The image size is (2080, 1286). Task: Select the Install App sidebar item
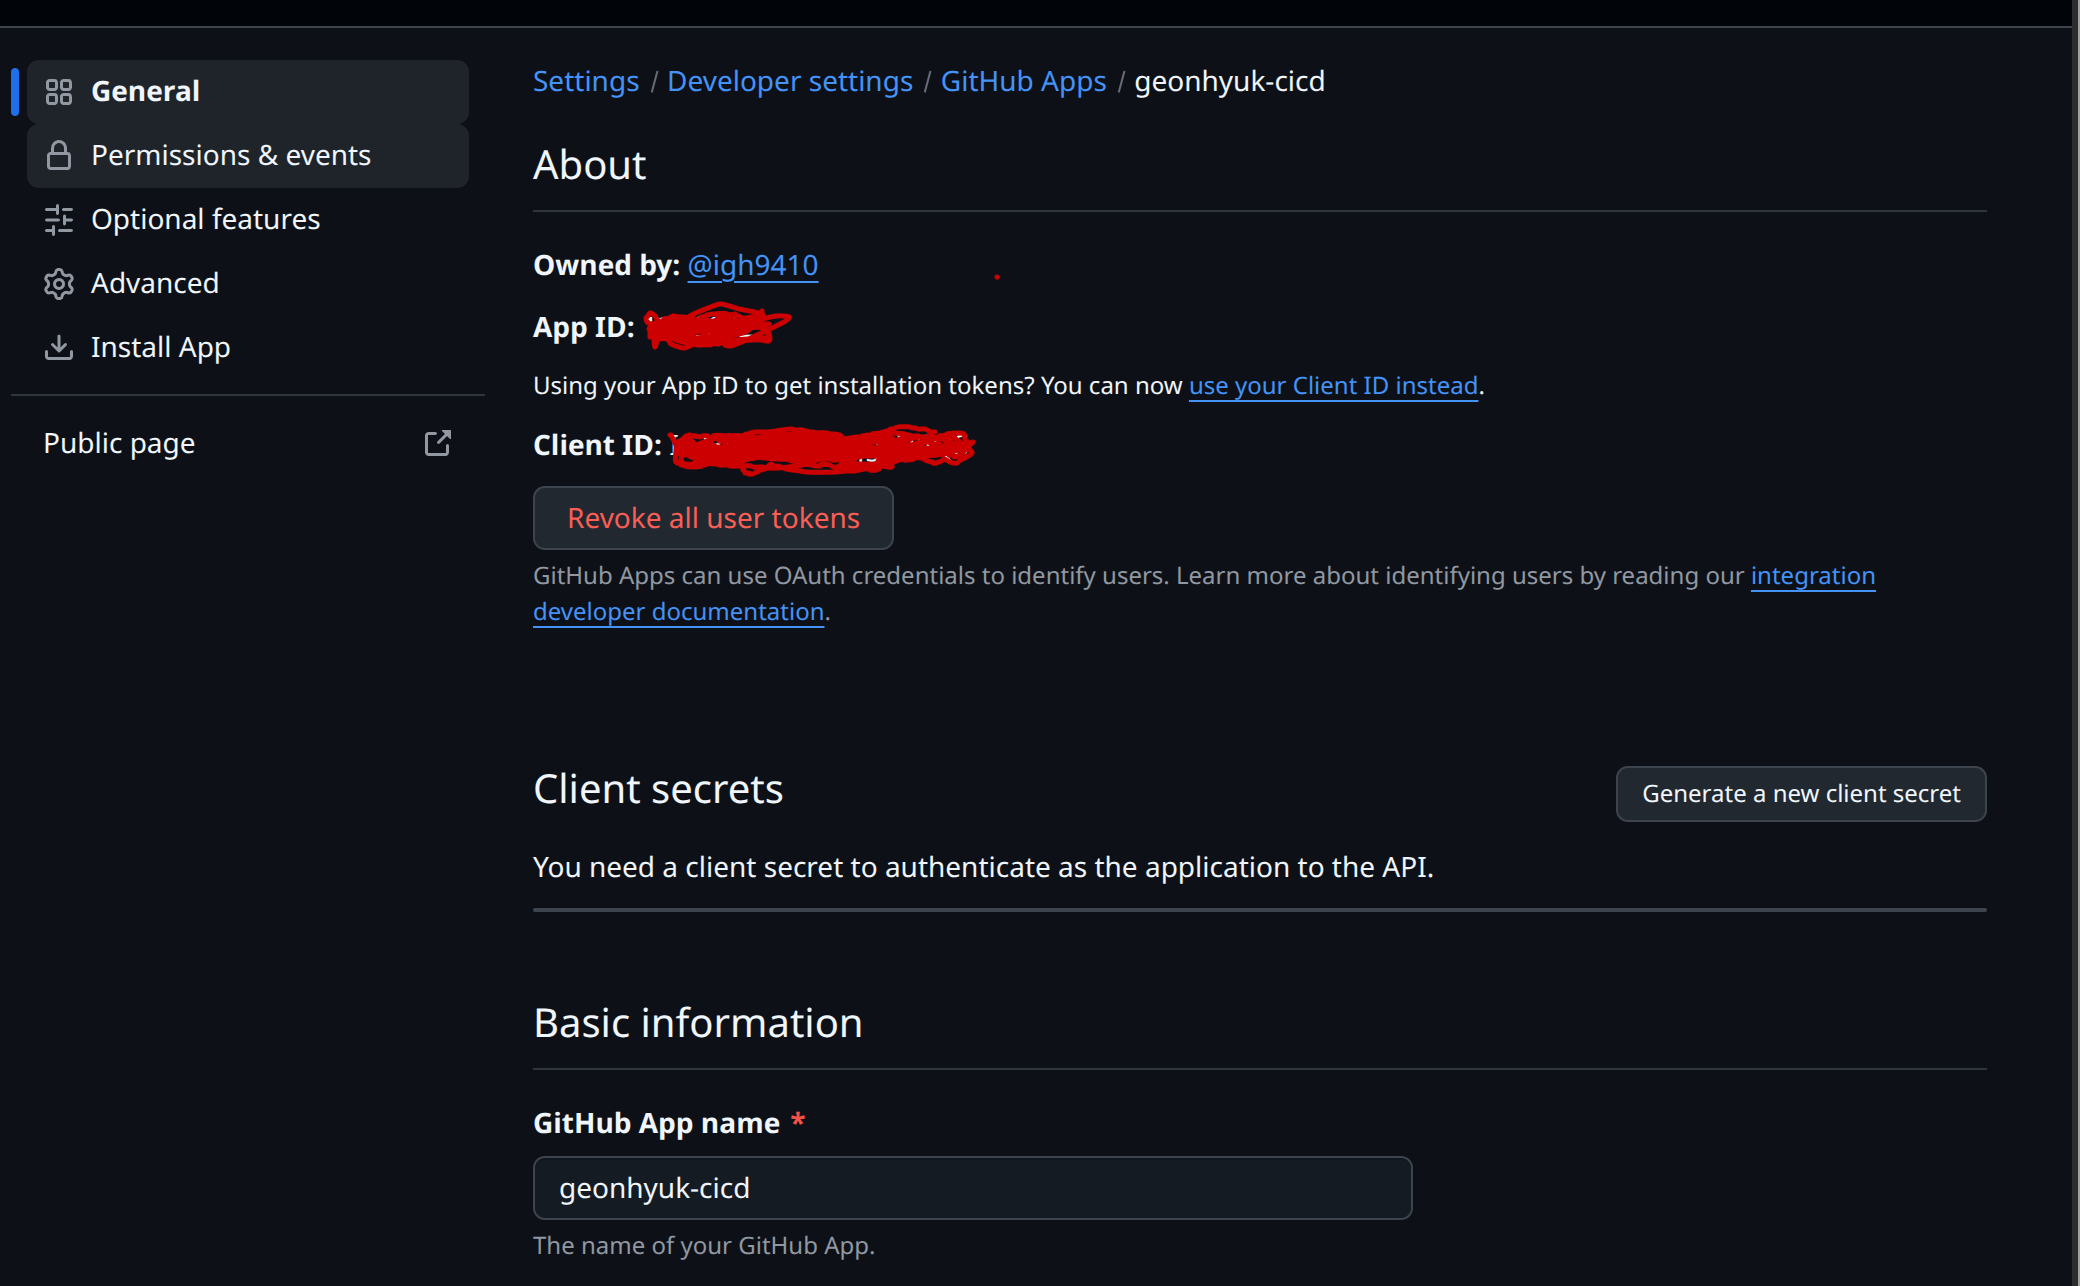click(x=161, y=348)
